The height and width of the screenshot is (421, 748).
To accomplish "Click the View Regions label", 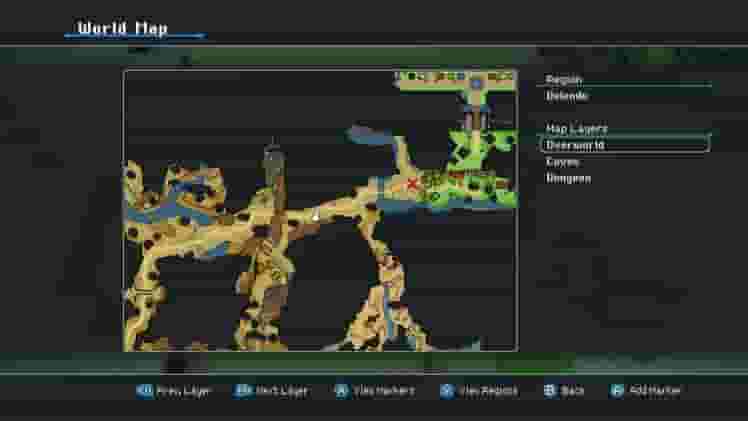I will 488,391.
